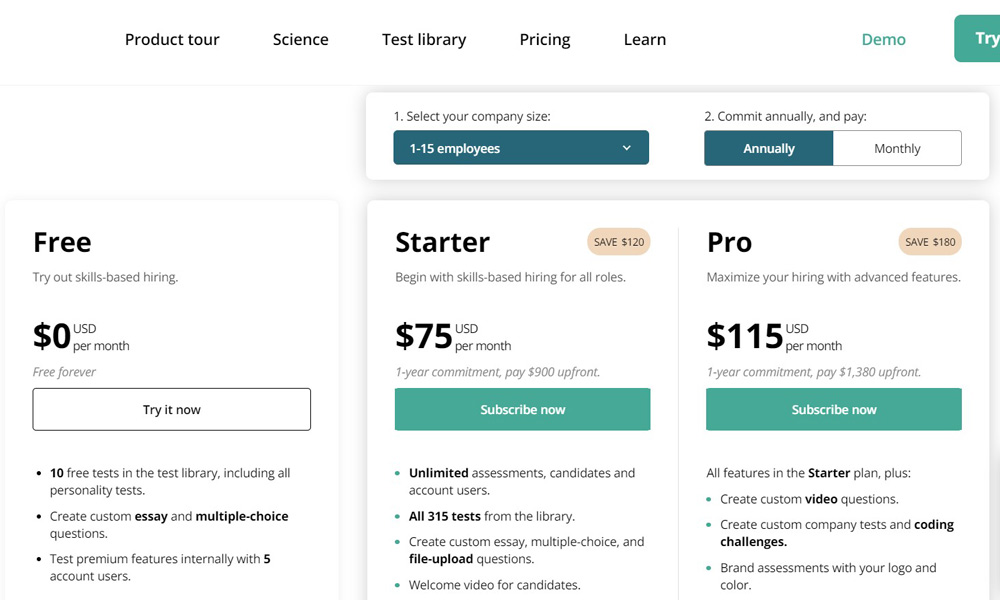Enable the Monthly payment option
Screen dimensions: 1000x600
pos(896,147)
